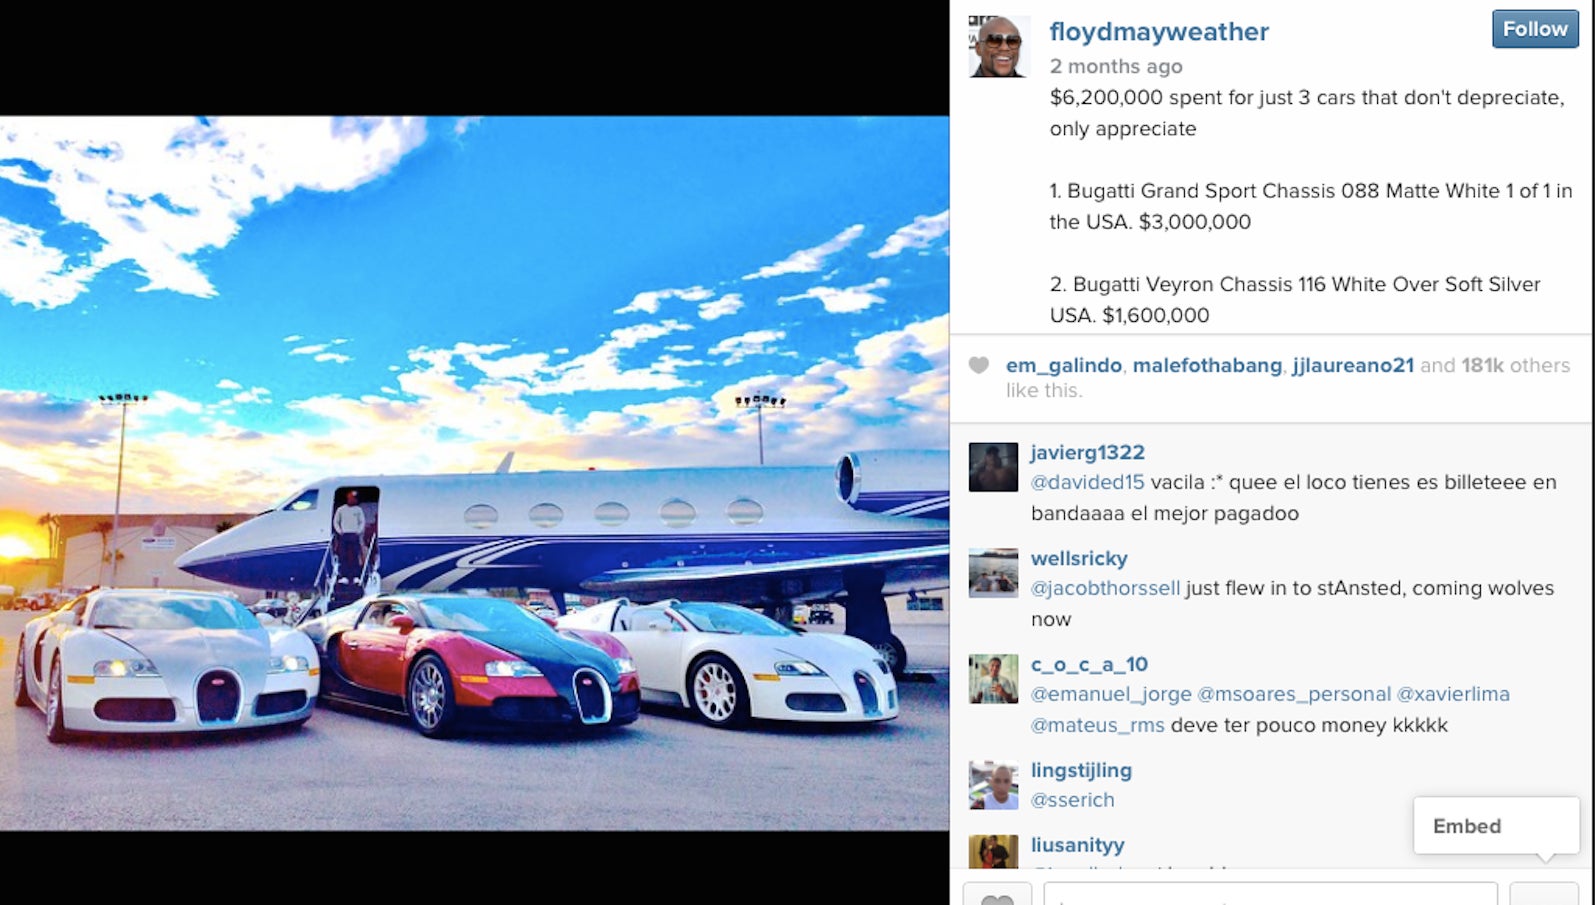Open malefothabang's profile link
The height and width of the screenshot is (905, 1595).
coord(1207,366)
